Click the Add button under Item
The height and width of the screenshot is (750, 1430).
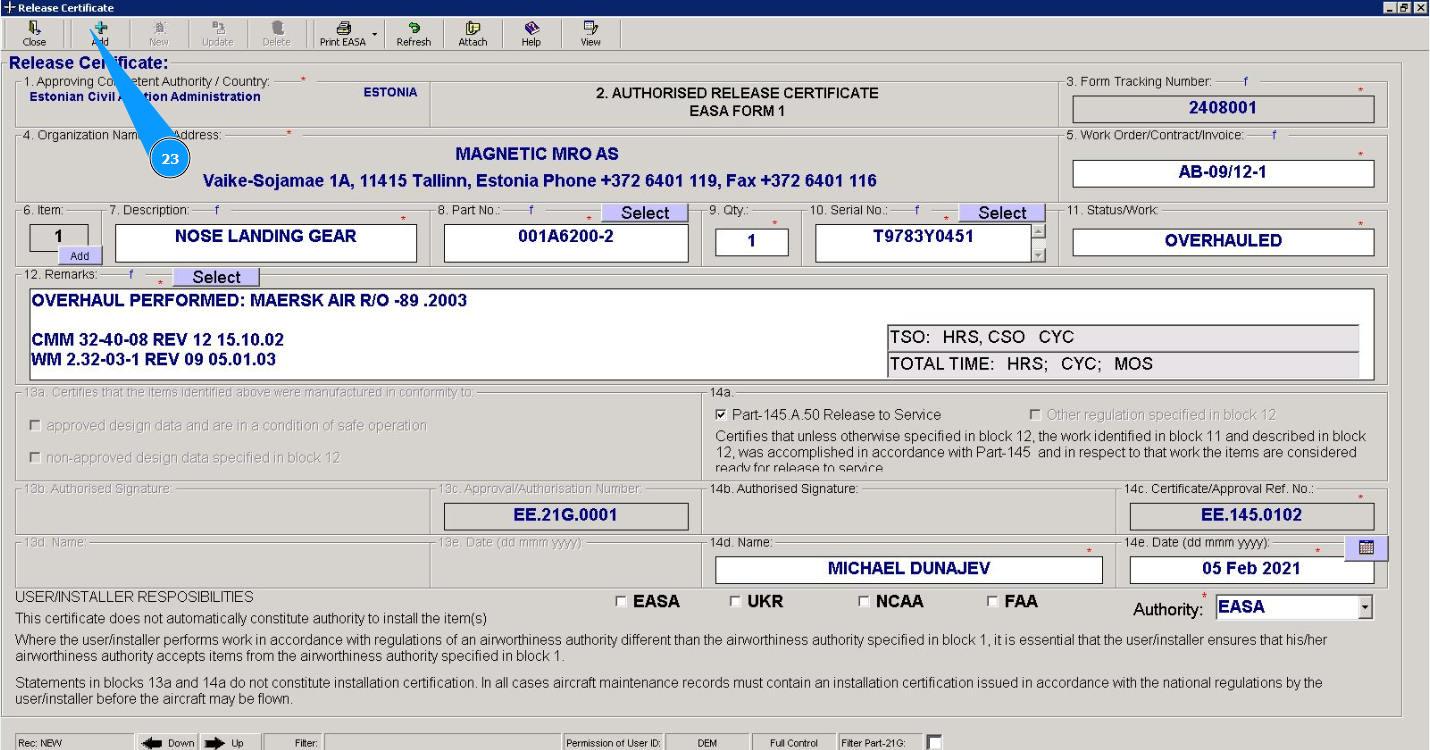(x=80, y=256)
